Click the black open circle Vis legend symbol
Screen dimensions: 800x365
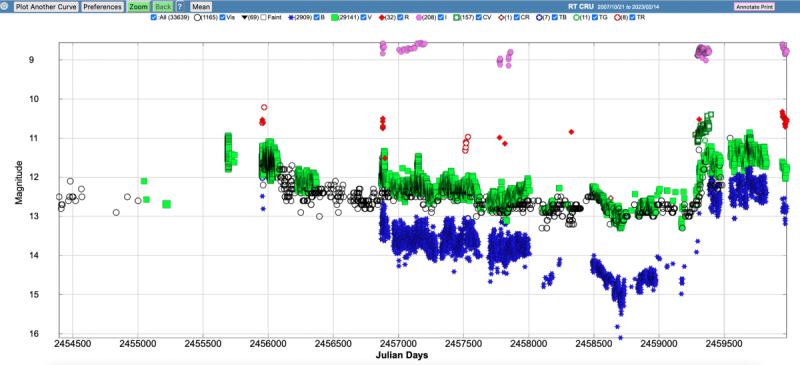[x=197, y=17]
